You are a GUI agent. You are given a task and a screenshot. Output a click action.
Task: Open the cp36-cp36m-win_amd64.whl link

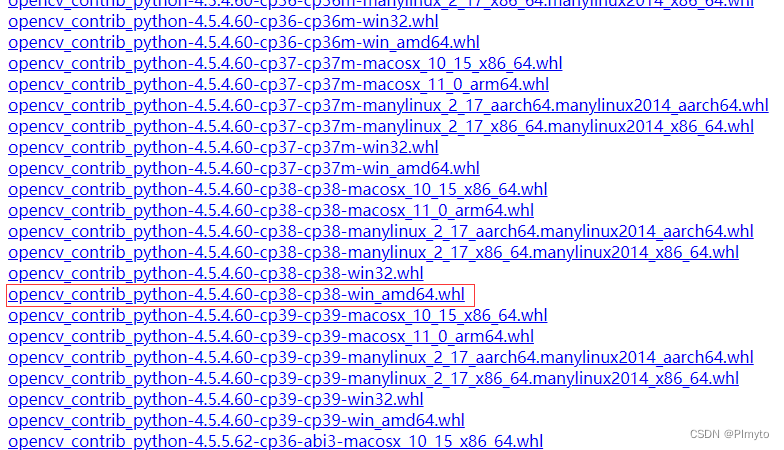click(244, 42)
